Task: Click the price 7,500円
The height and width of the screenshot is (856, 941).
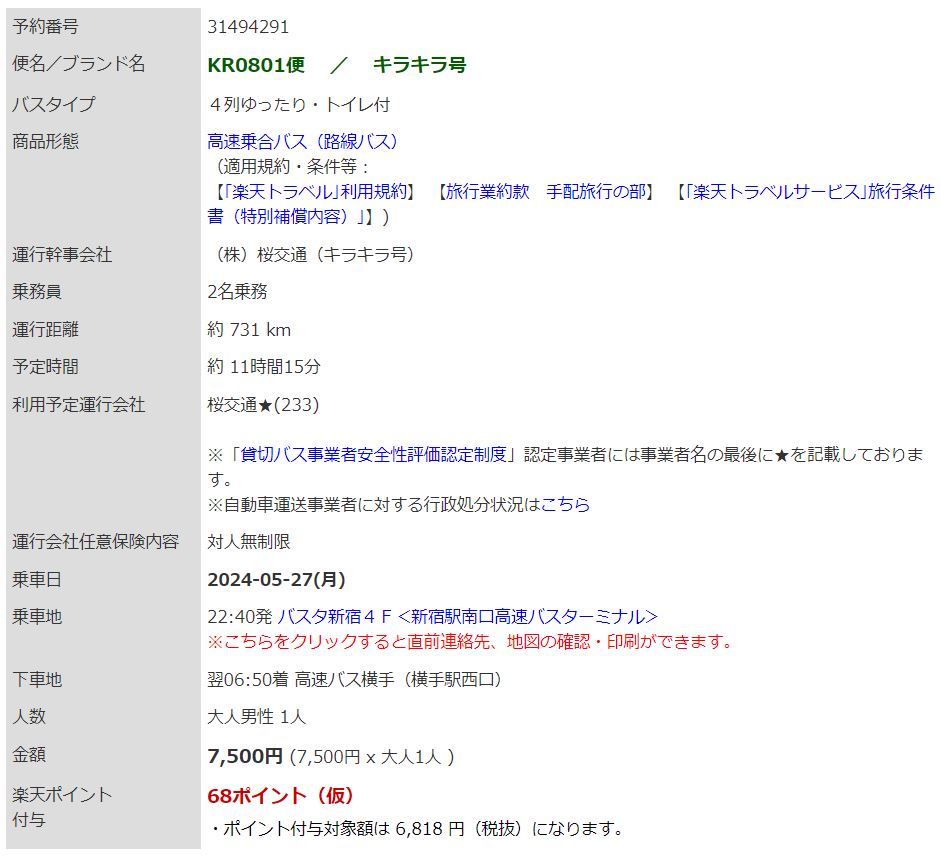Action: (245, 756)
